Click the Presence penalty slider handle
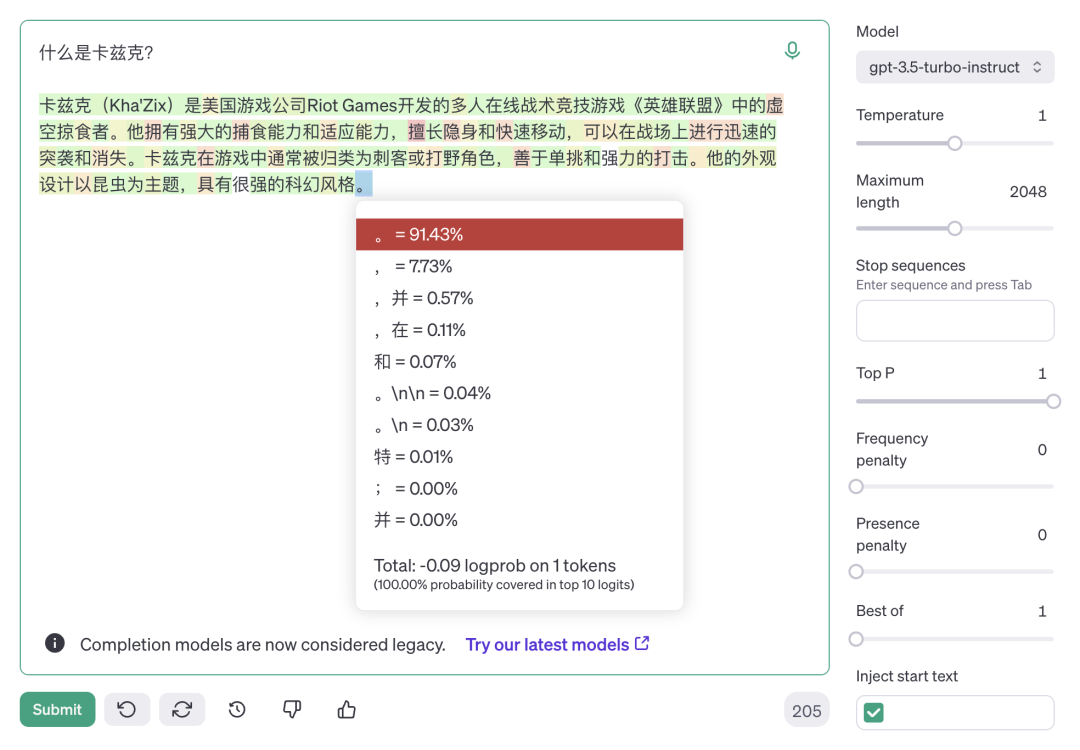The height and width of the screenshot is (750, 1080). pos(856,572)
